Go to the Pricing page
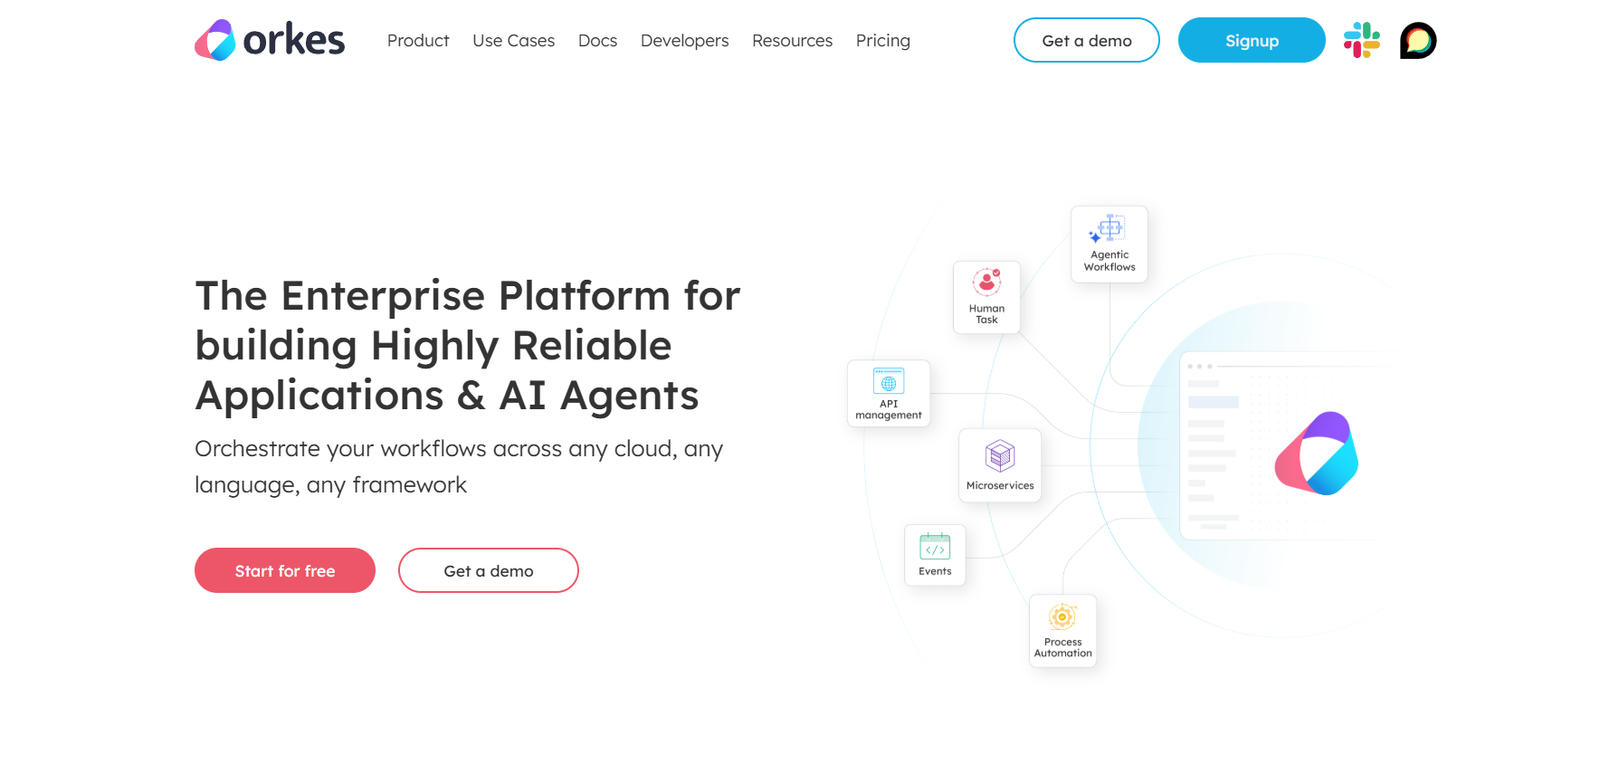The image size is (1600, 775). tap(882, 41)
